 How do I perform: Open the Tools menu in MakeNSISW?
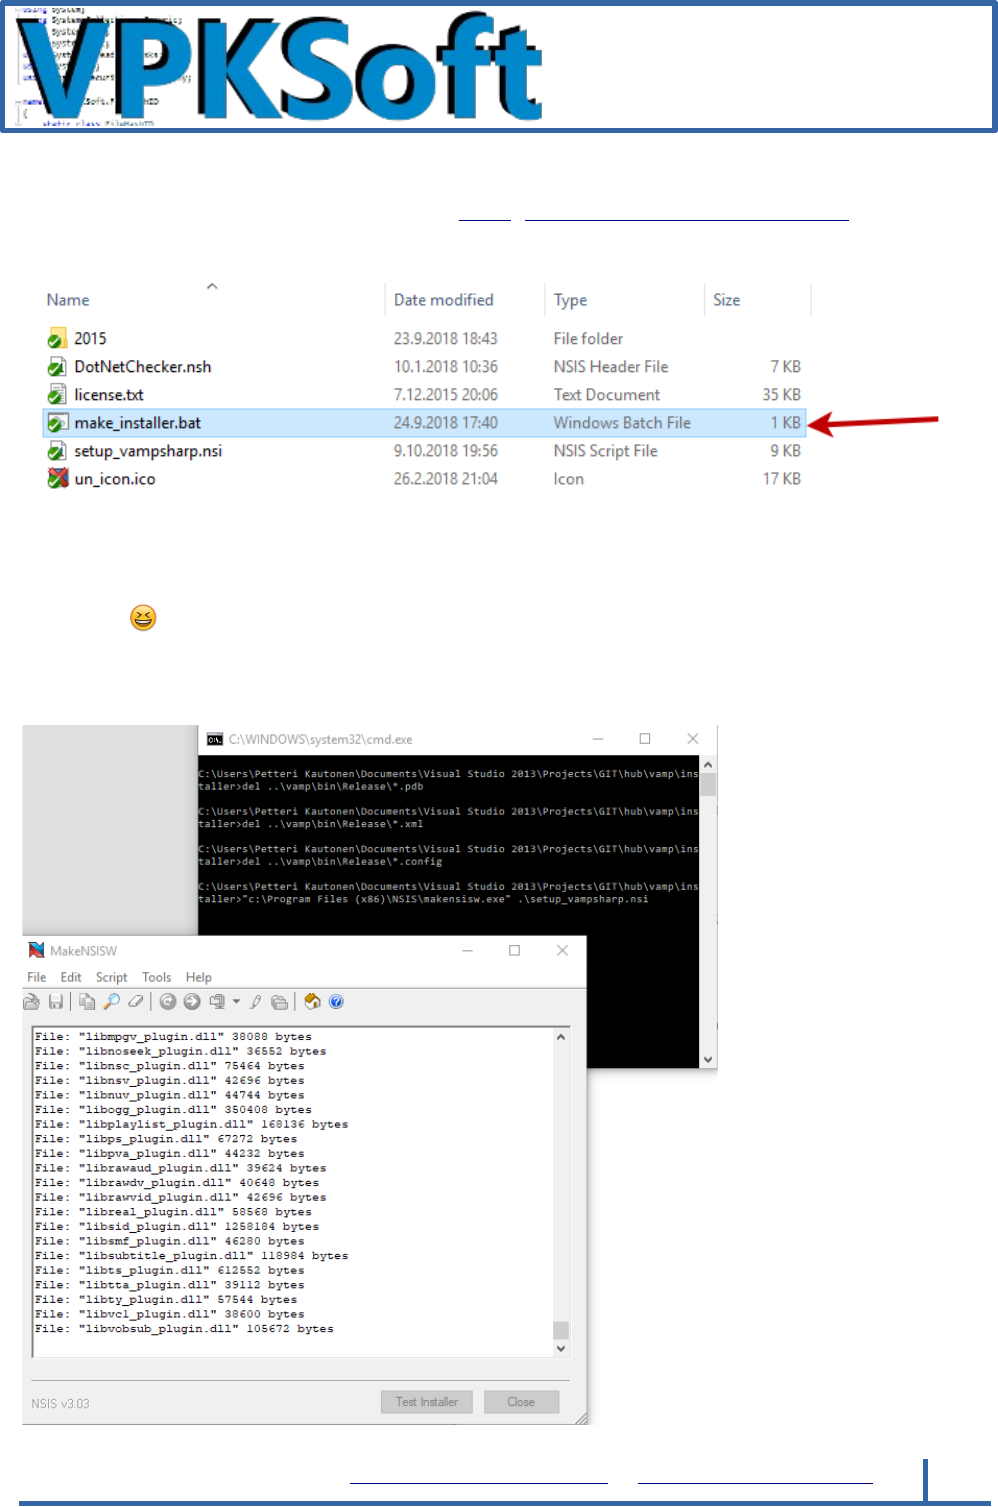pos(156,977)
